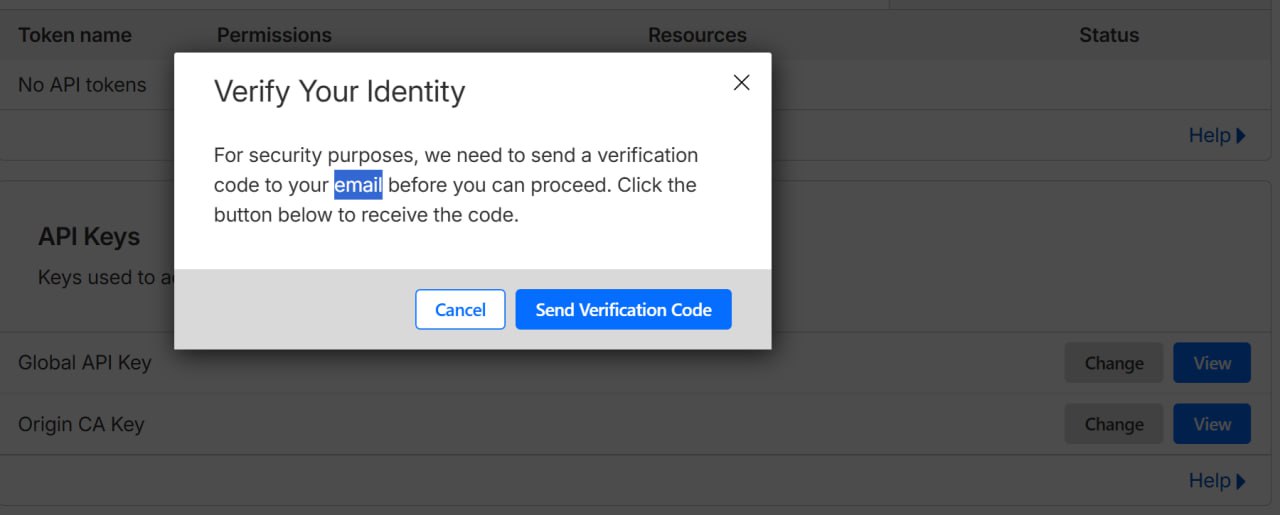Click the "Global API Key" row label

[x=85, y=363]
